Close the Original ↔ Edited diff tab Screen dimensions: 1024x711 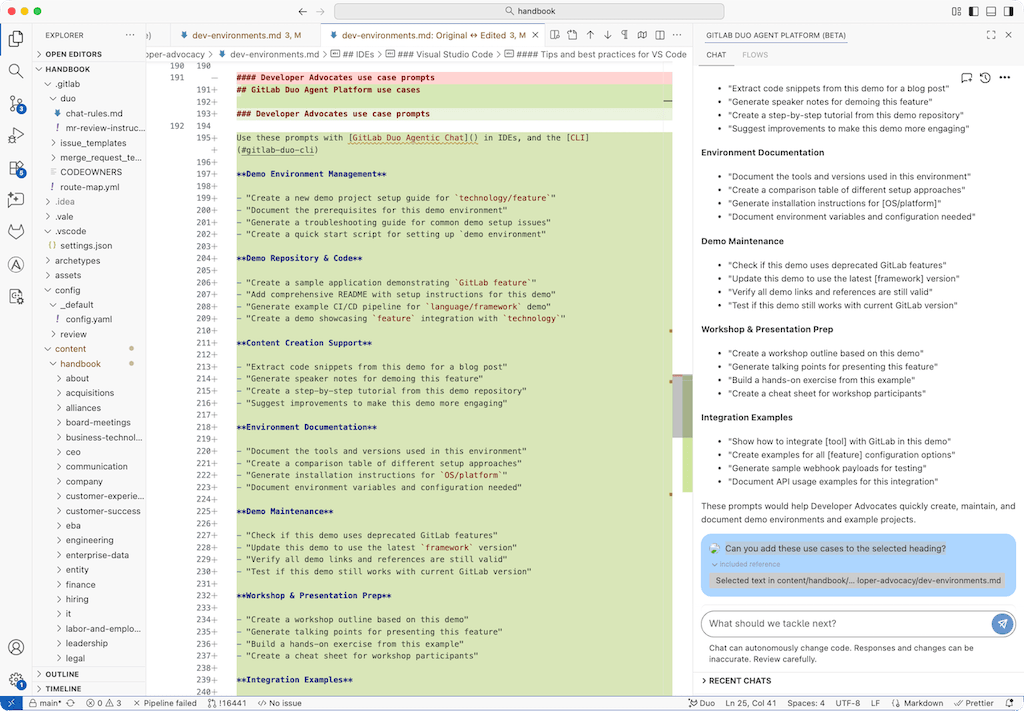[536, 35]
